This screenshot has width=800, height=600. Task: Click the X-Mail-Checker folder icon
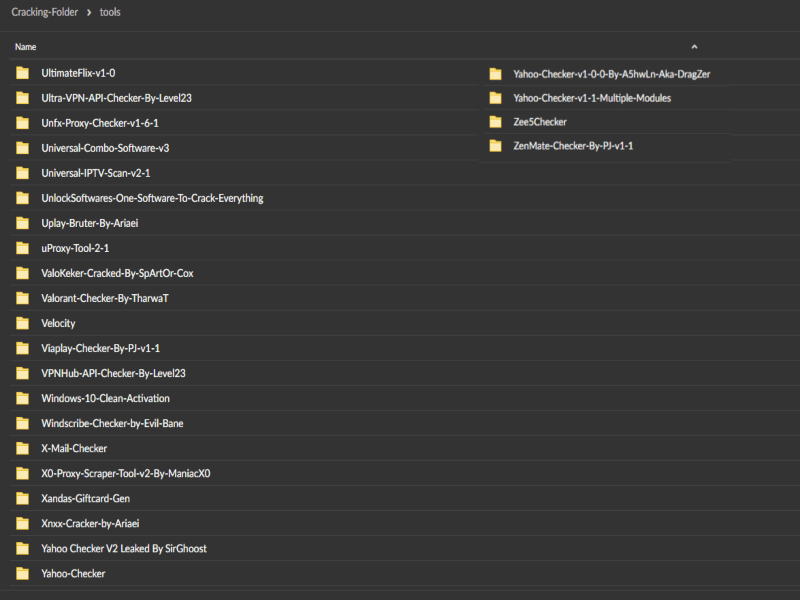pos(22,448)
